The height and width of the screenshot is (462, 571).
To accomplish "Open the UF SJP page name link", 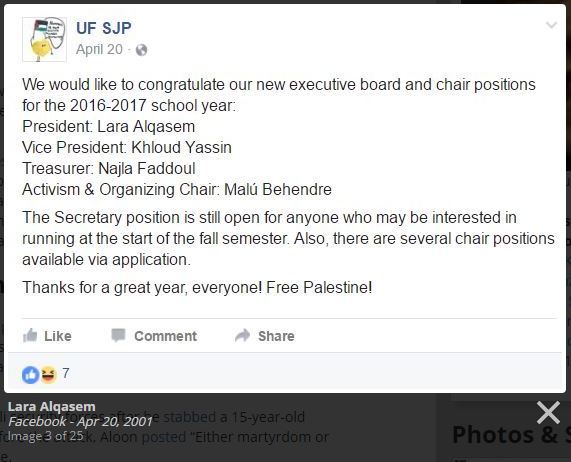I will (x=104, y=28).
